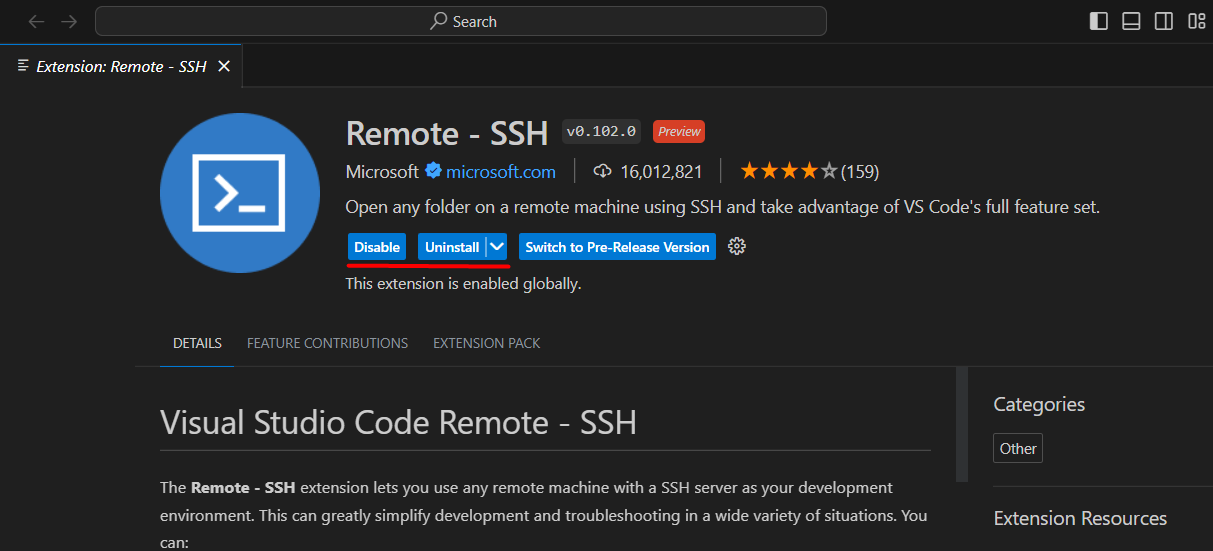This screenshot has height=551, width=1213.
Task: Toggle the primary side bar layout icon
Action: (1099, 21)
